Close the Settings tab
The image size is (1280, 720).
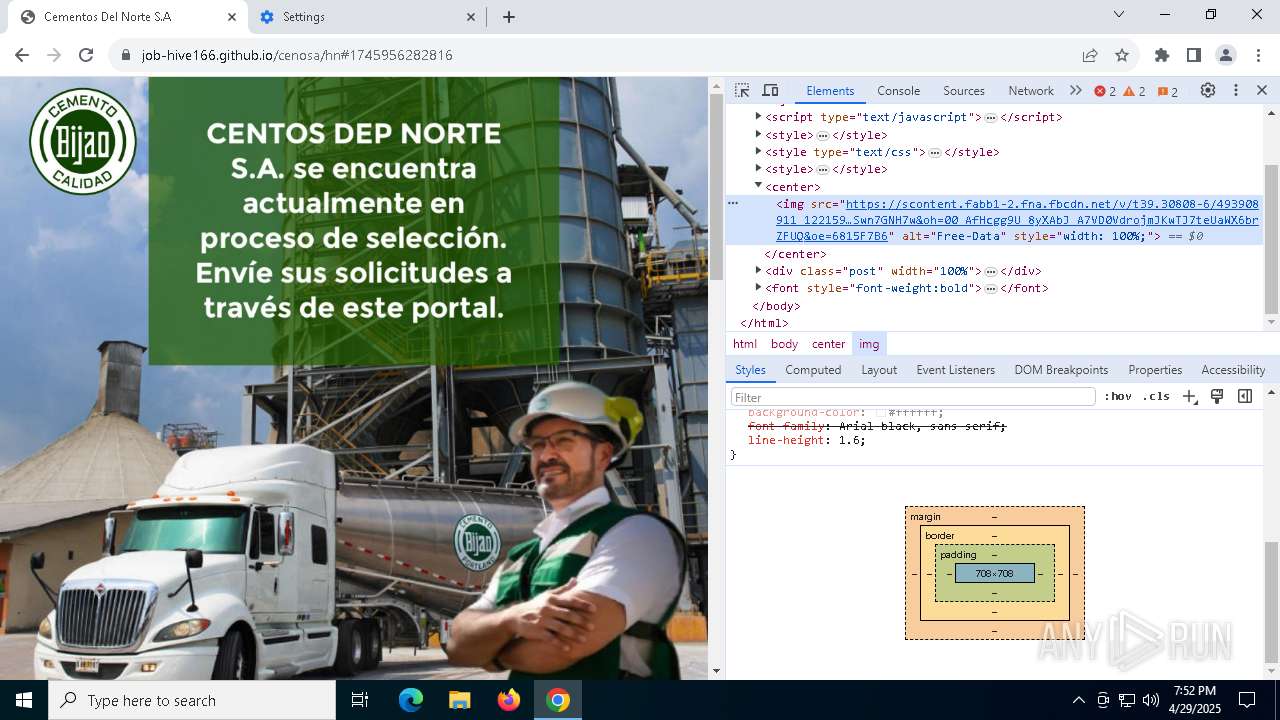pos(472,17)
